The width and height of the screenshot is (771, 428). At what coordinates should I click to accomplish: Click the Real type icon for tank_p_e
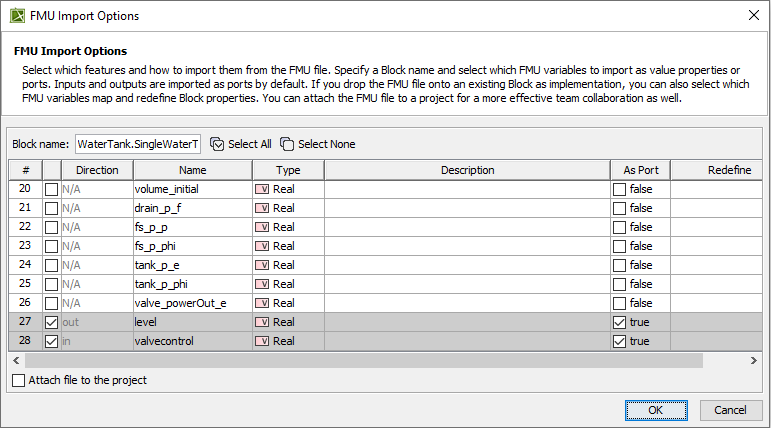262,265
